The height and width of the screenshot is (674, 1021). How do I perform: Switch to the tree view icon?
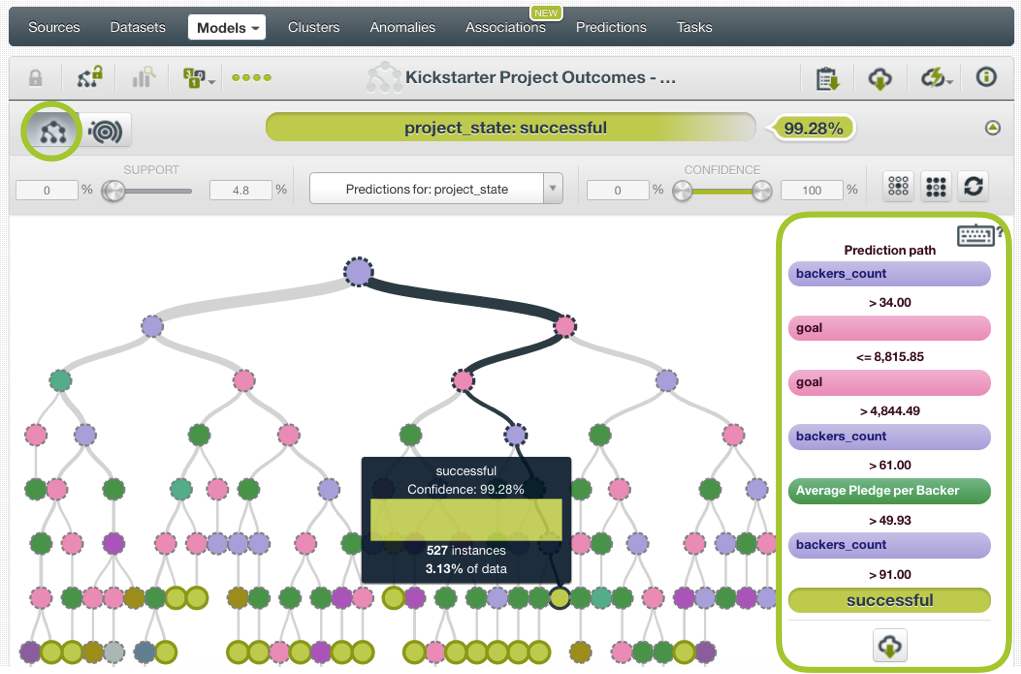point(53,132)
